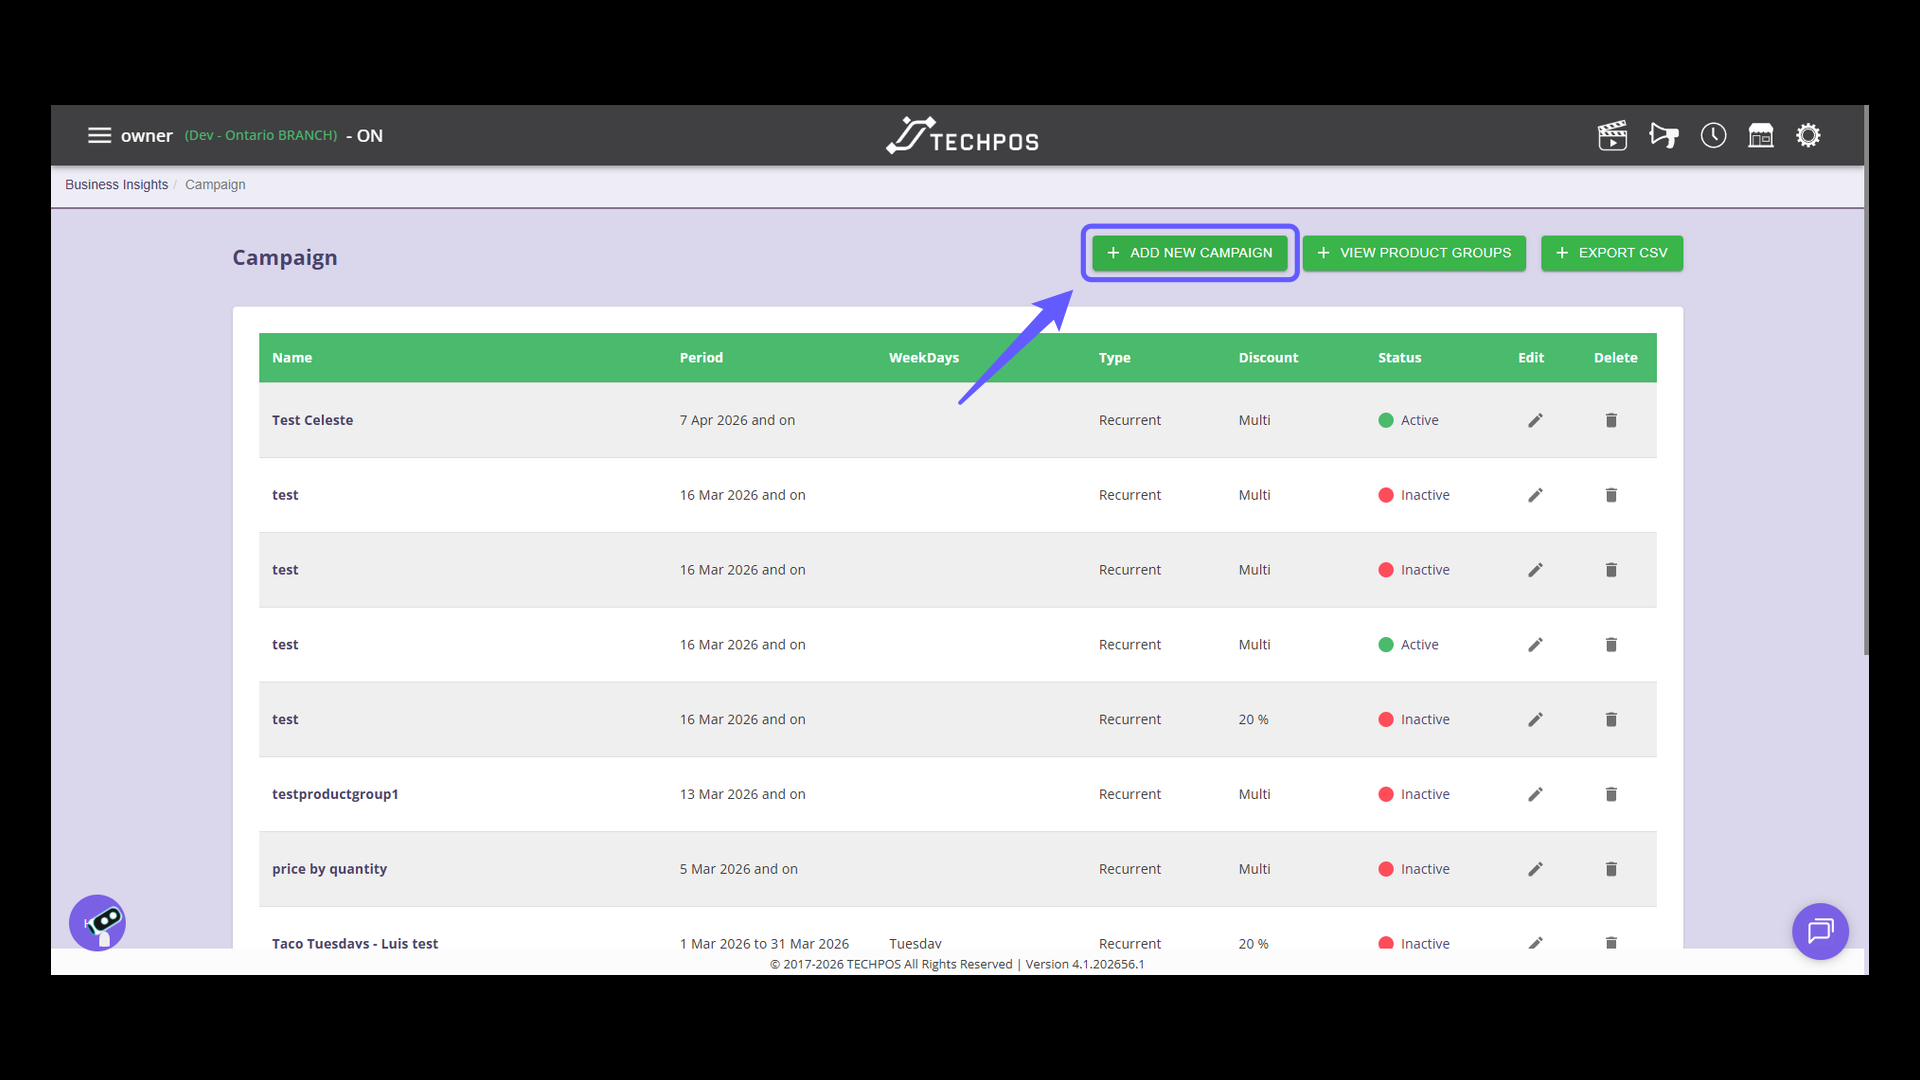
Task: Click Inactive status of price by quantity
Action: coord(1414,869)
